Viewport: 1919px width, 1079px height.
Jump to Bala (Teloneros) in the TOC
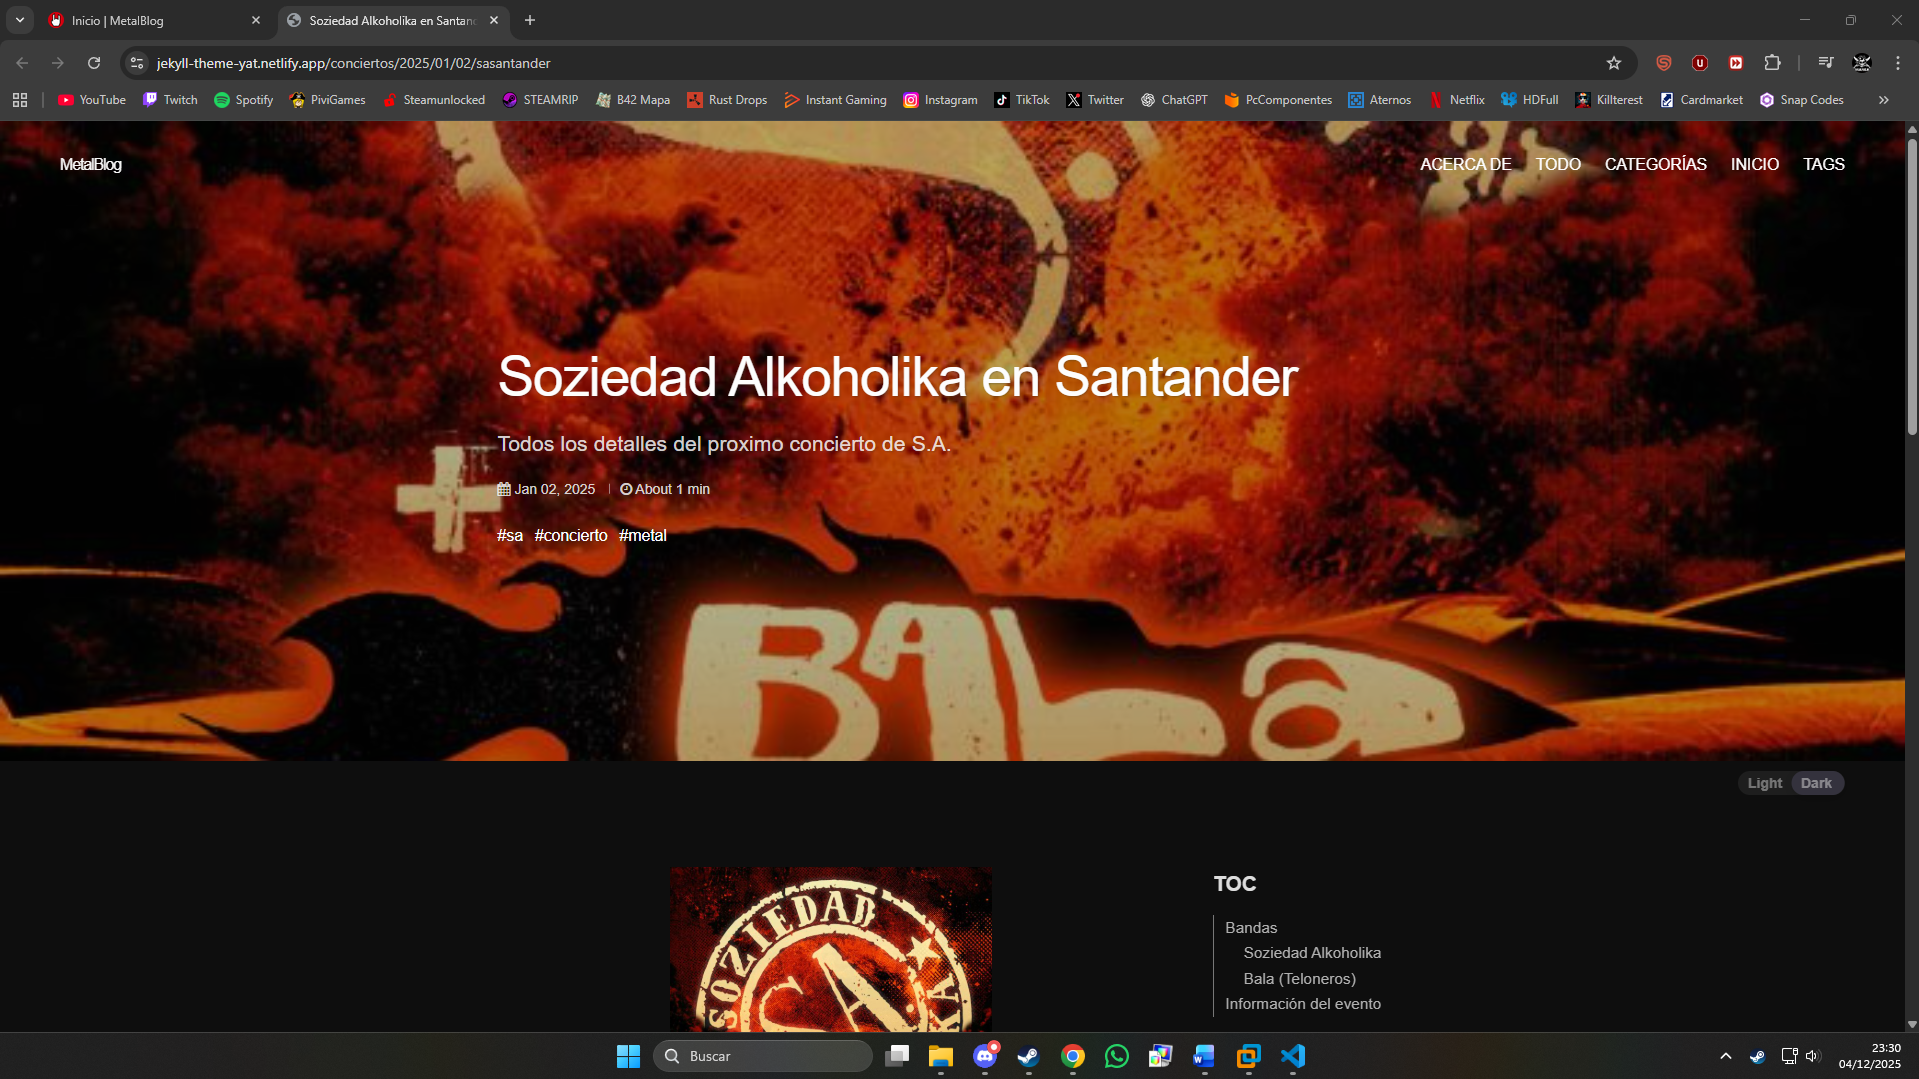(1299, 979)
